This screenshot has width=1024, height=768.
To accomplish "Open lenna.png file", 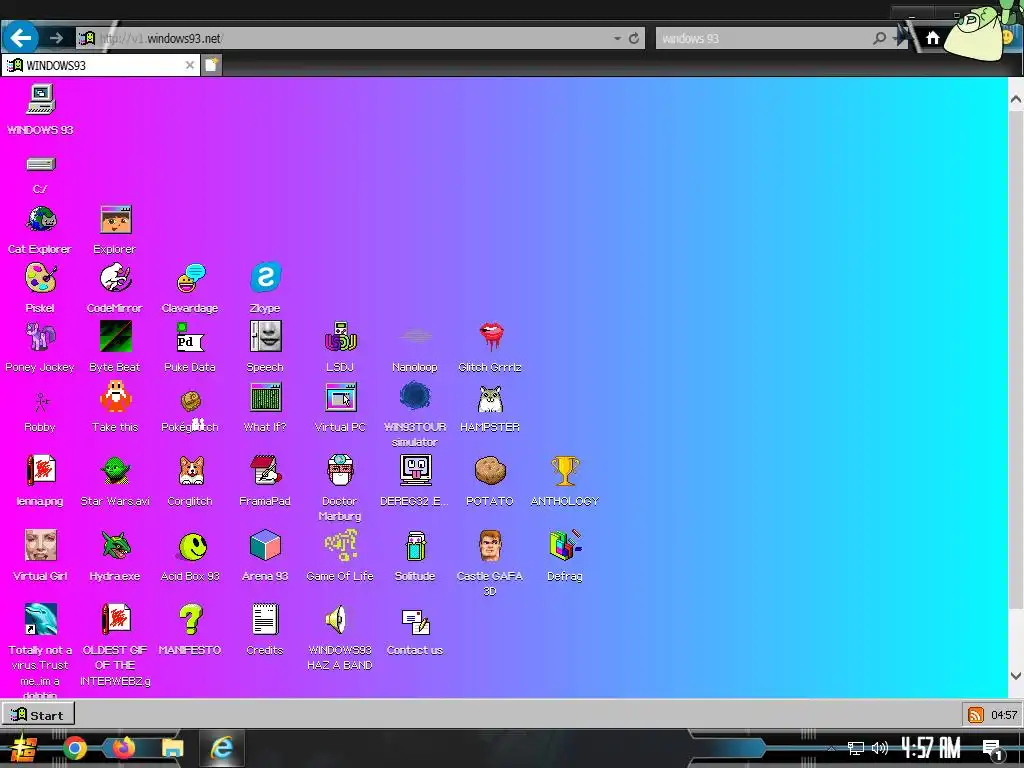I will pyautogui.click(x=40, y=471).
